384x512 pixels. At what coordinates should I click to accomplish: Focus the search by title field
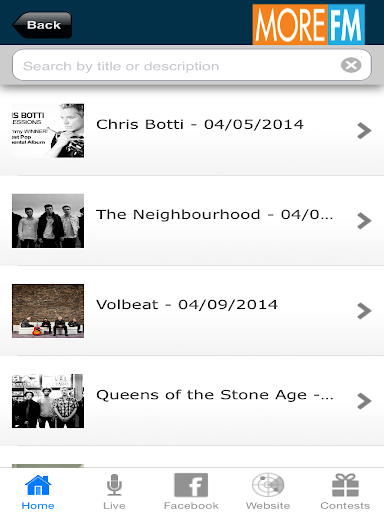192,65
